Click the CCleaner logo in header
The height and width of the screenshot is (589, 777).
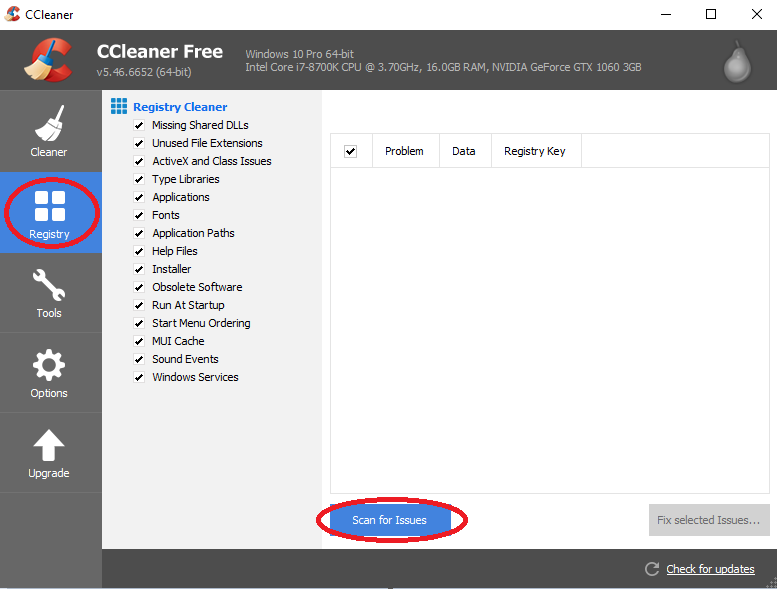point(49,60)
